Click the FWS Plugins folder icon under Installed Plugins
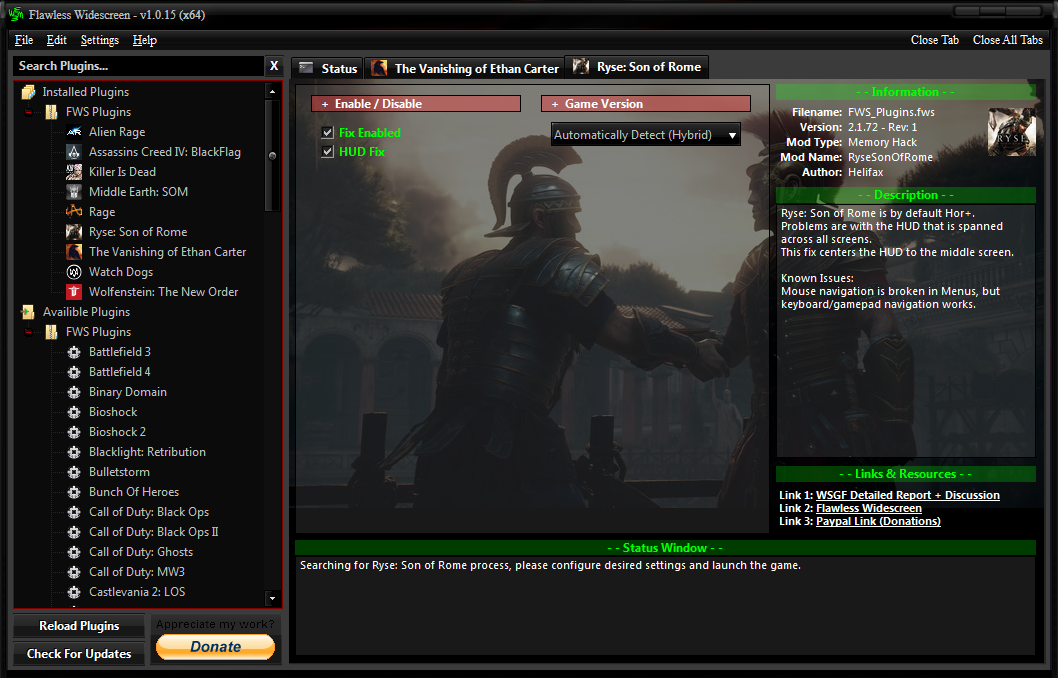The image size is (1058, 678). click(x=51, y=112)
